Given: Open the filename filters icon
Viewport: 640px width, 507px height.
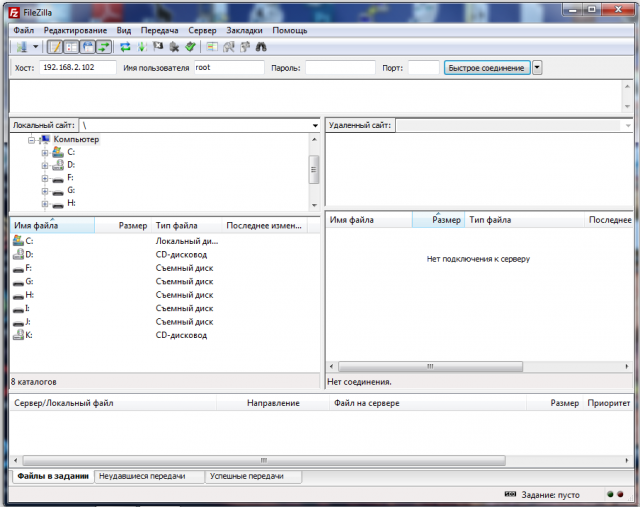Looking at the screenshot, I should coord(228,47).
